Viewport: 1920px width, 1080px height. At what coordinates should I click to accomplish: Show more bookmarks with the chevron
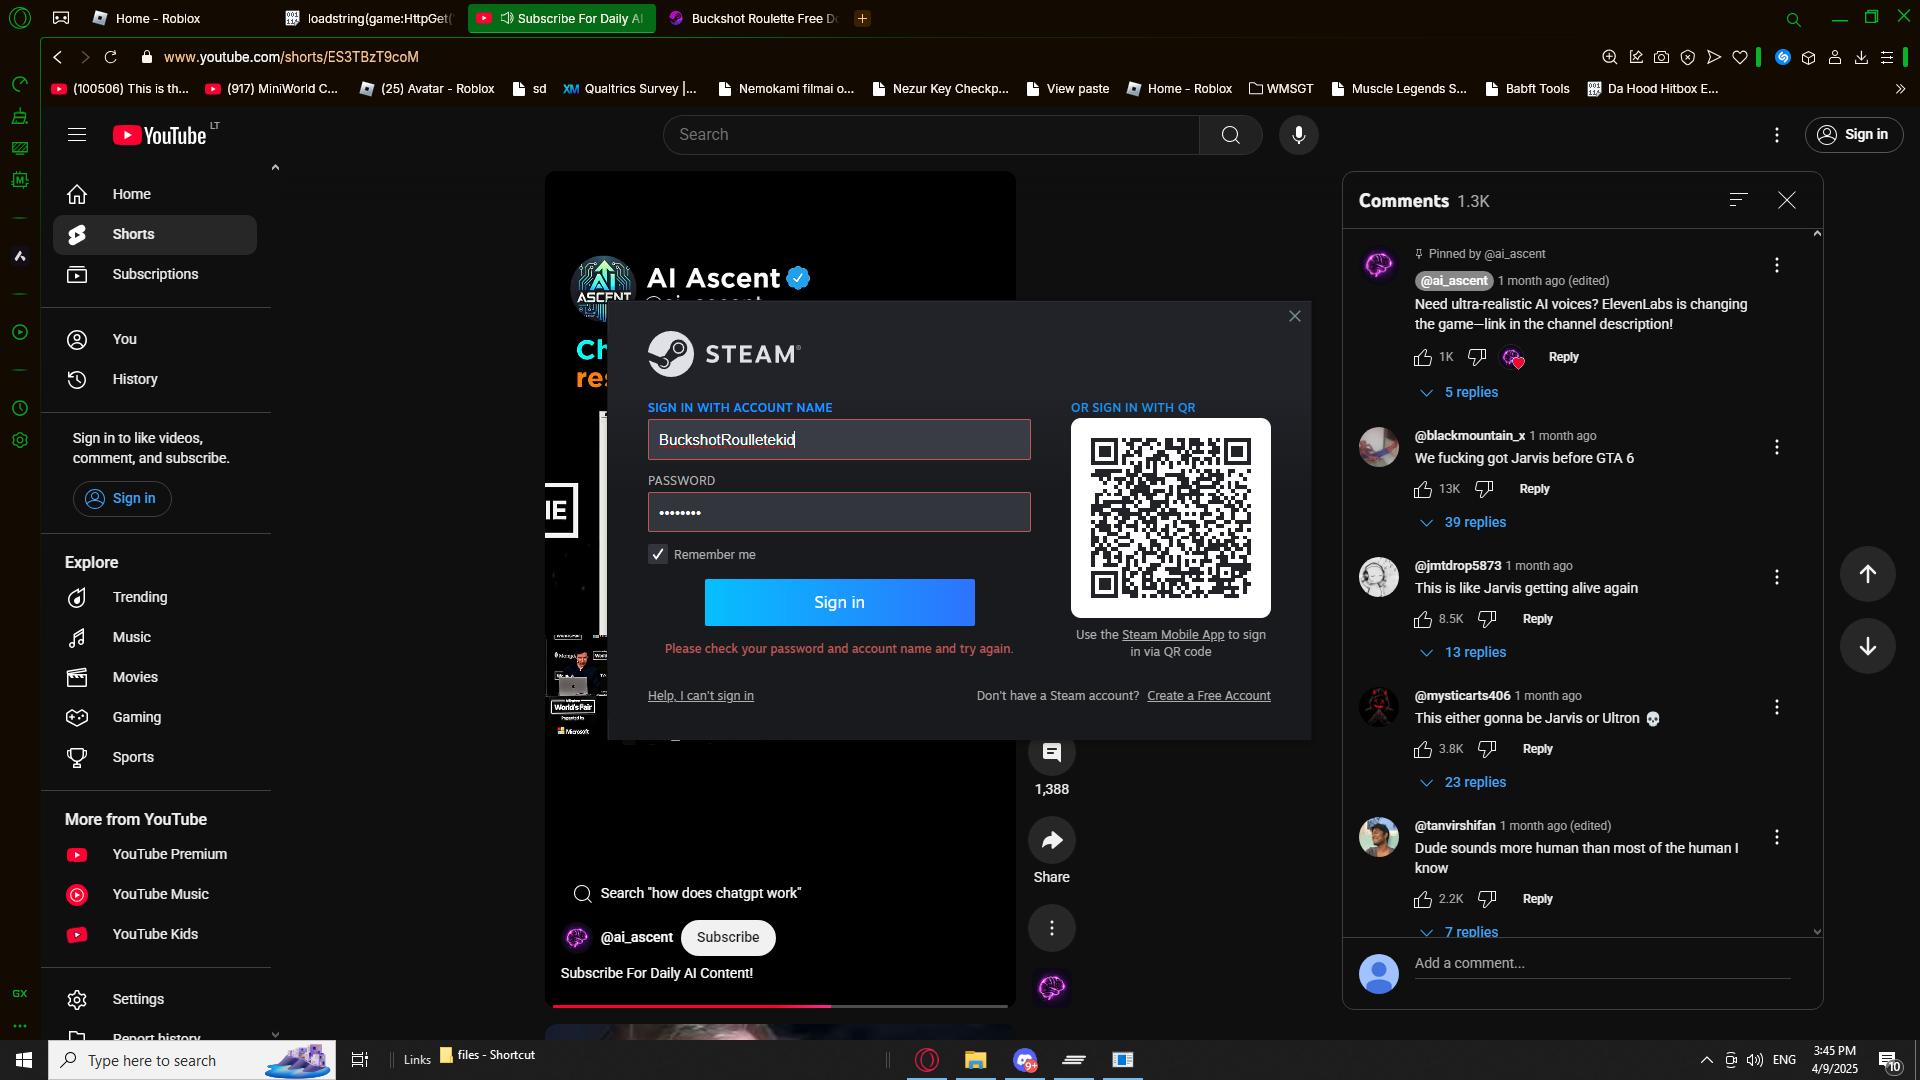tap(1900, 89)
